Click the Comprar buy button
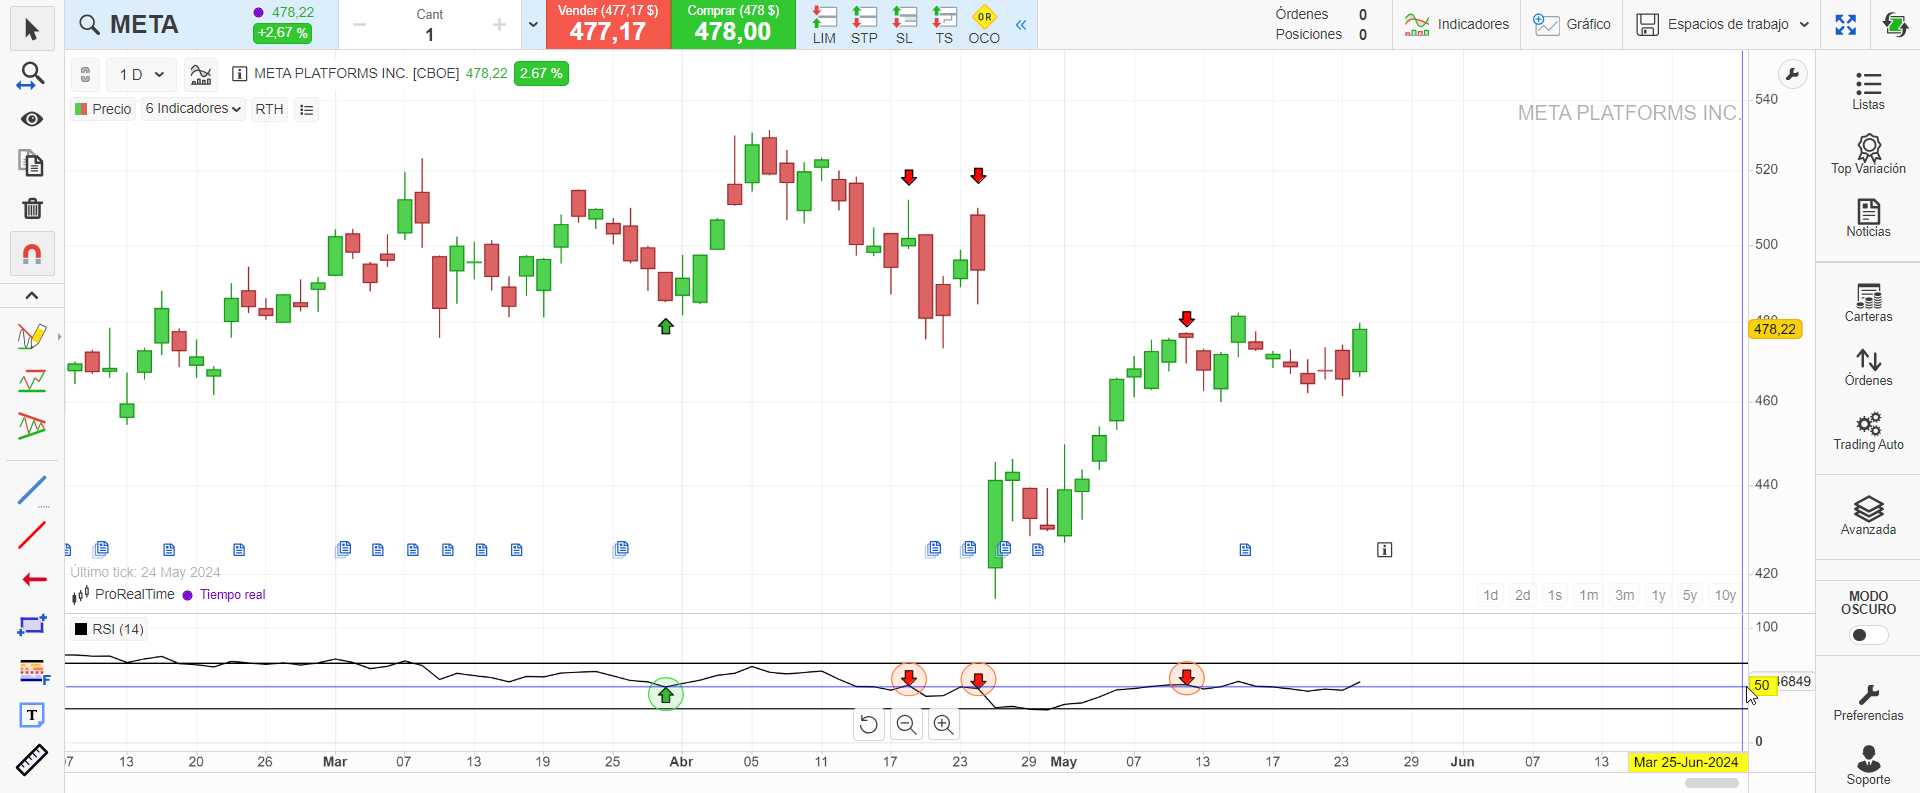The height and width of the screenshot is (793, 1920). (x=733, y=24)
